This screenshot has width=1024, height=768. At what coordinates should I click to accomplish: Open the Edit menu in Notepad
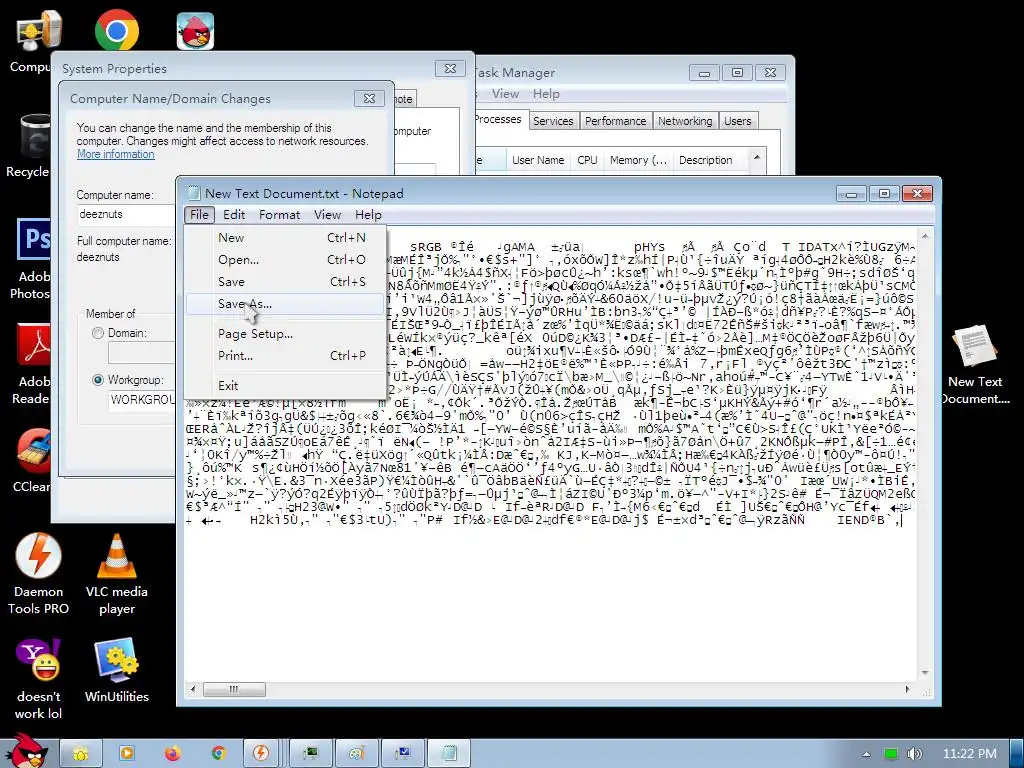pyautogui.click(x=234, y=214)
